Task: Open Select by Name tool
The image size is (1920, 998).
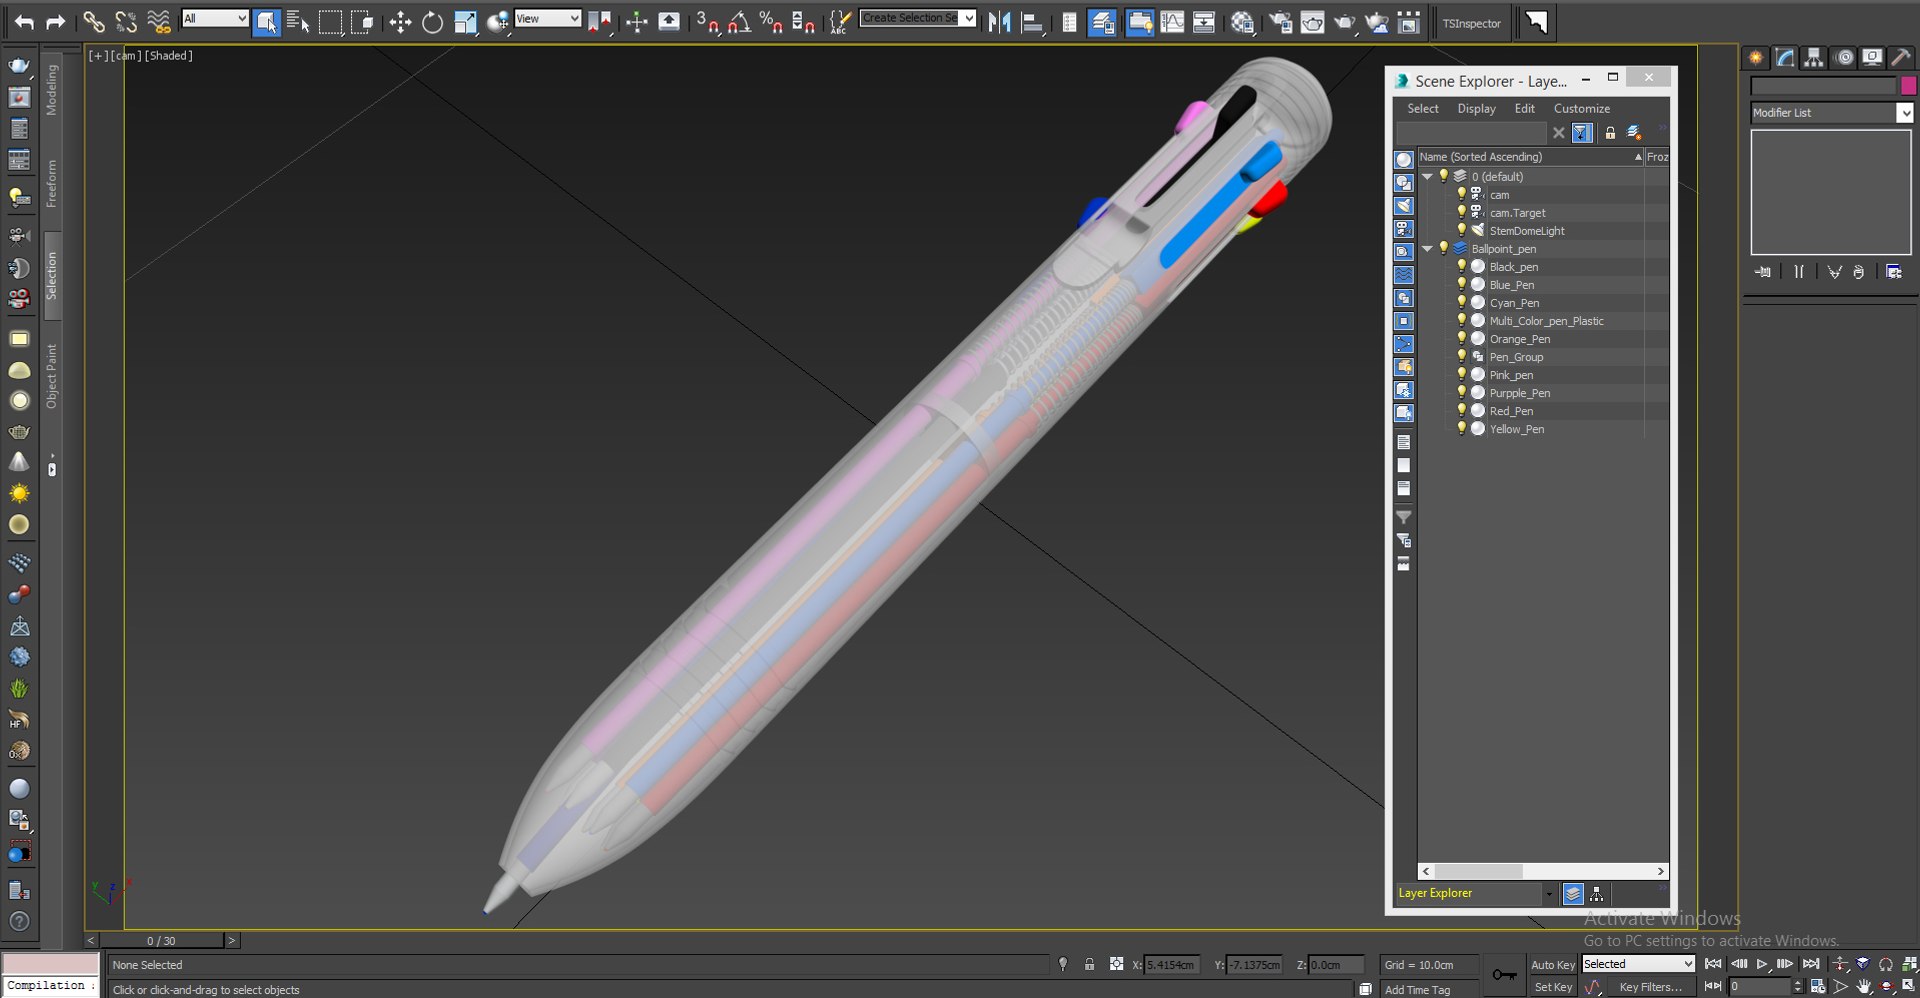Action: pyautogui.click(x=298, y=21)
